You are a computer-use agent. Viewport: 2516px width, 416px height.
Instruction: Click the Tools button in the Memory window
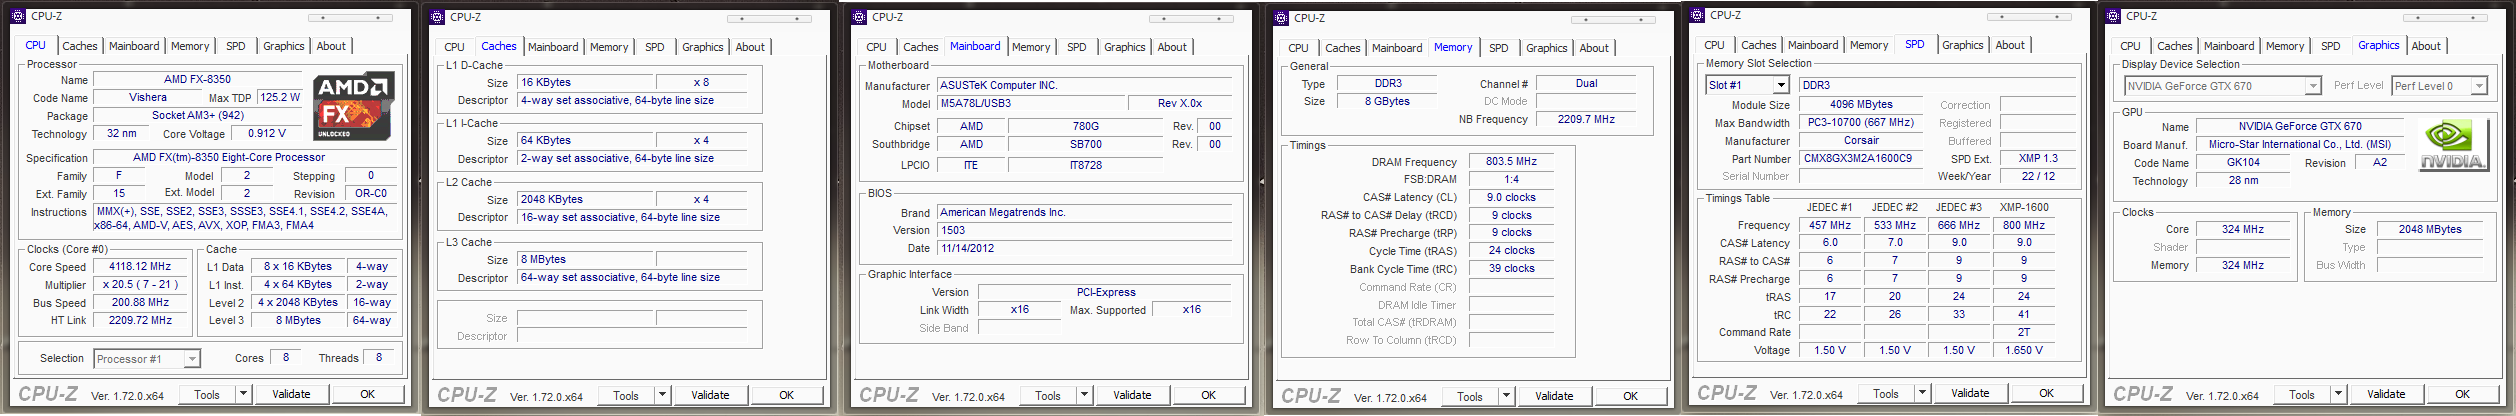pos(1470,396)
